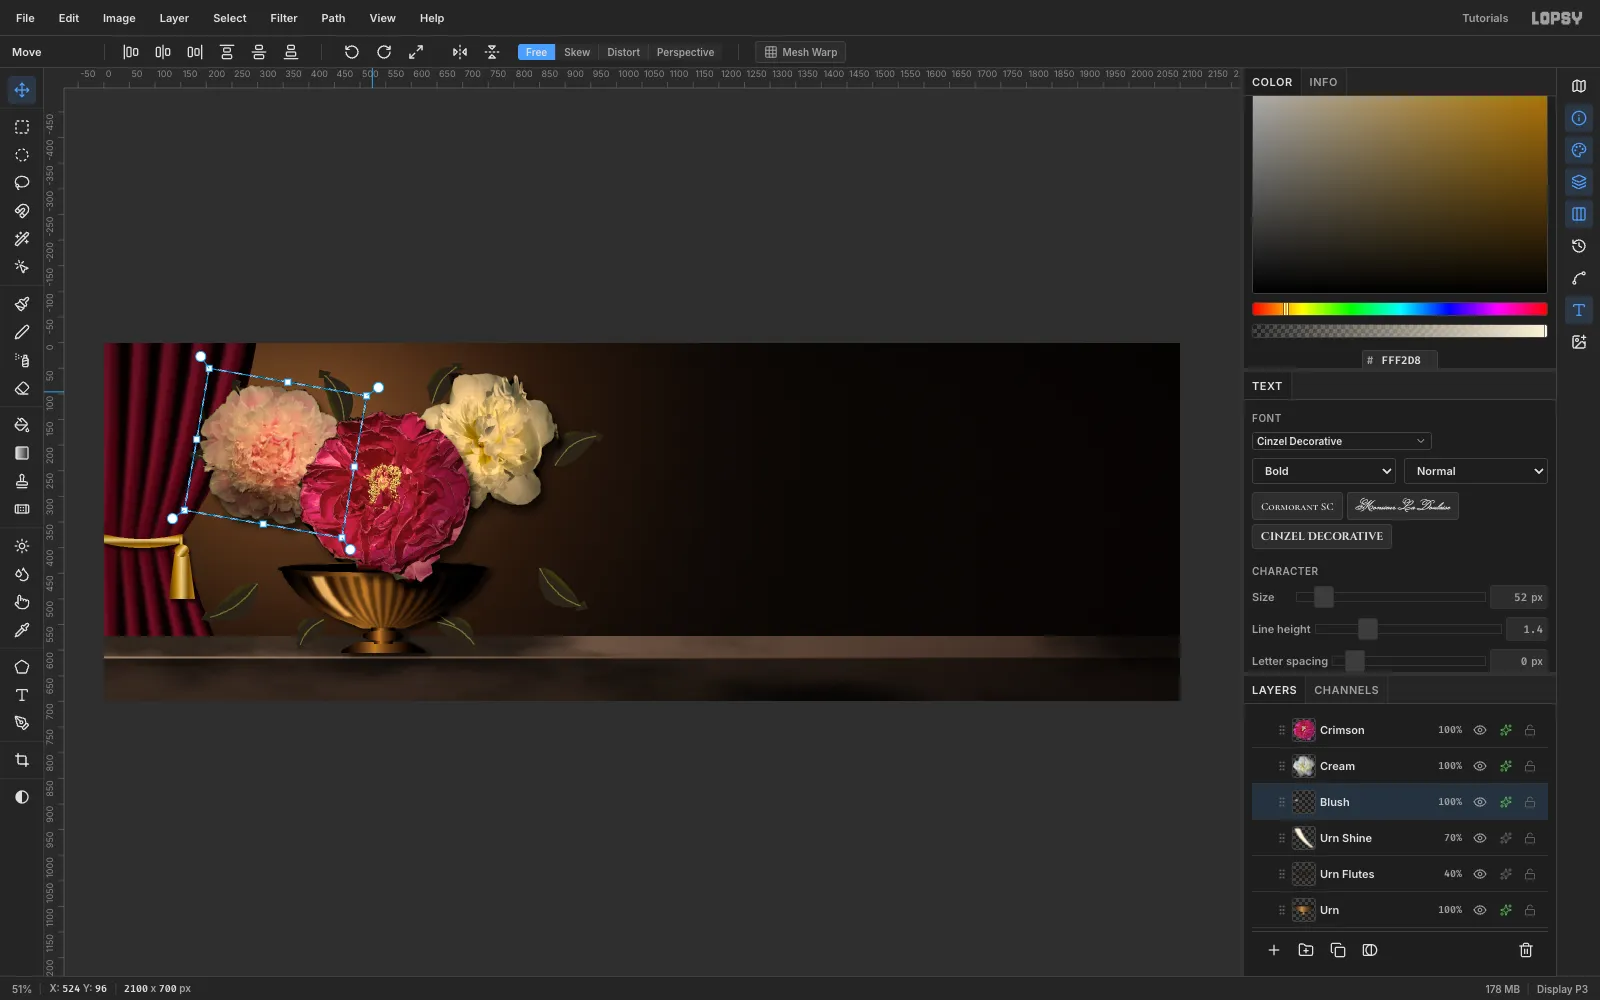Choose the Distort transform mode

tap(623, 52)
